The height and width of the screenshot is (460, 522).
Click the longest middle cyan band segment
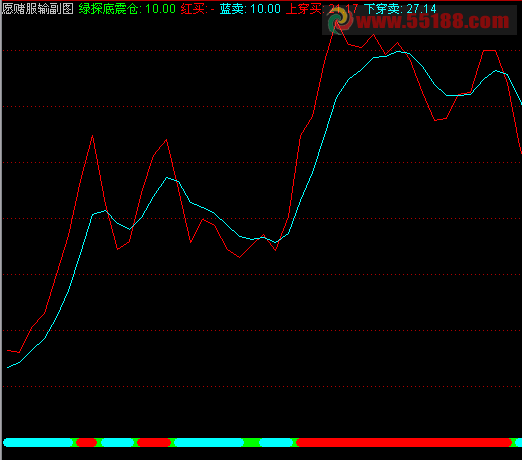(x=209, y=443)
